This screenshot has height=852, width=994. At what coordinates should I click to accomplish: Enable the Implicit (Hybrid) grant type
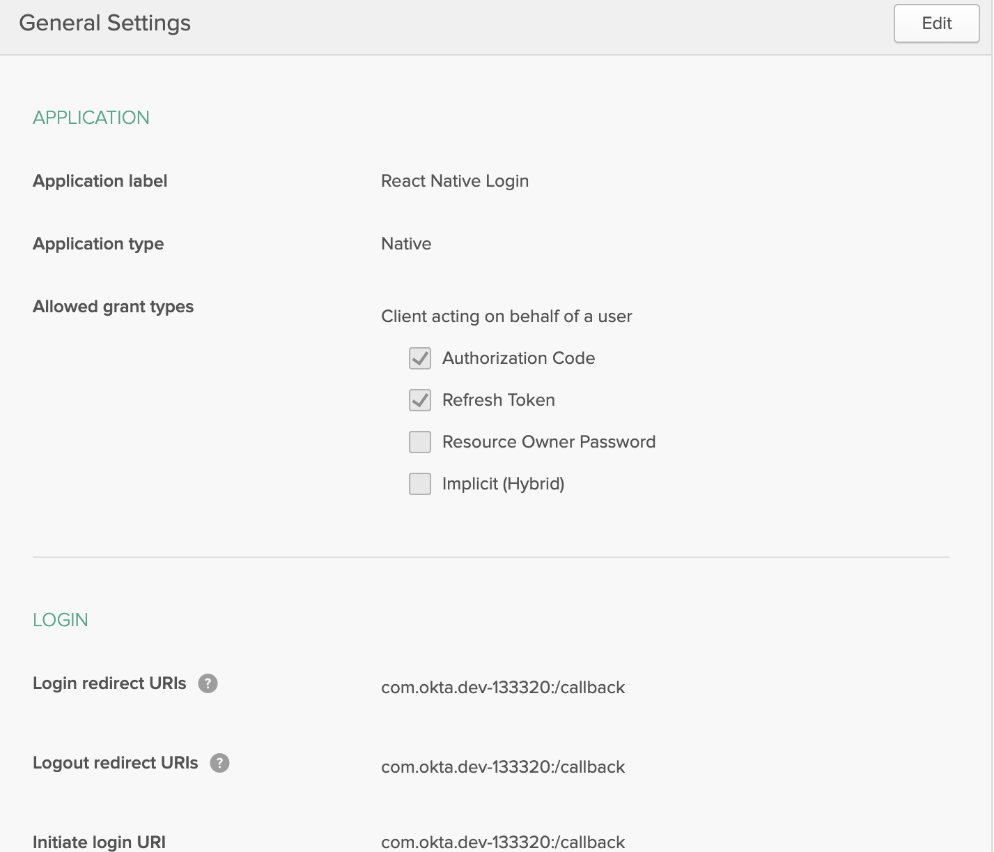(x=419, y=483)
